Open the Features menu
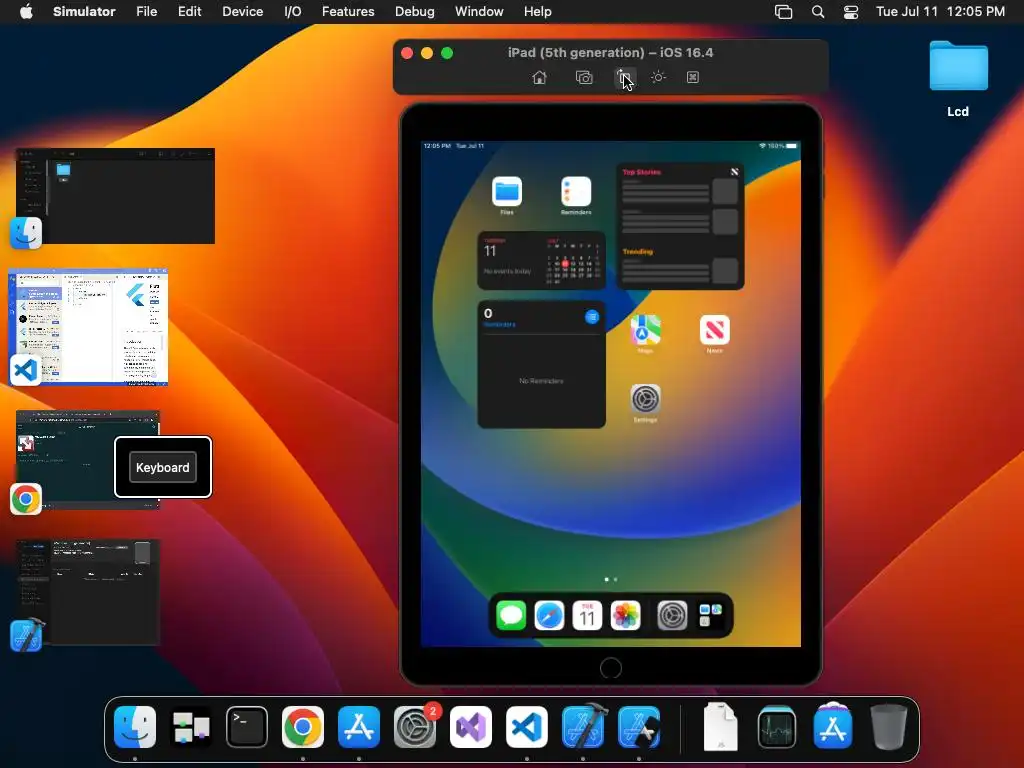Screen dimensions: 1024x768 [x=348, y=12]
